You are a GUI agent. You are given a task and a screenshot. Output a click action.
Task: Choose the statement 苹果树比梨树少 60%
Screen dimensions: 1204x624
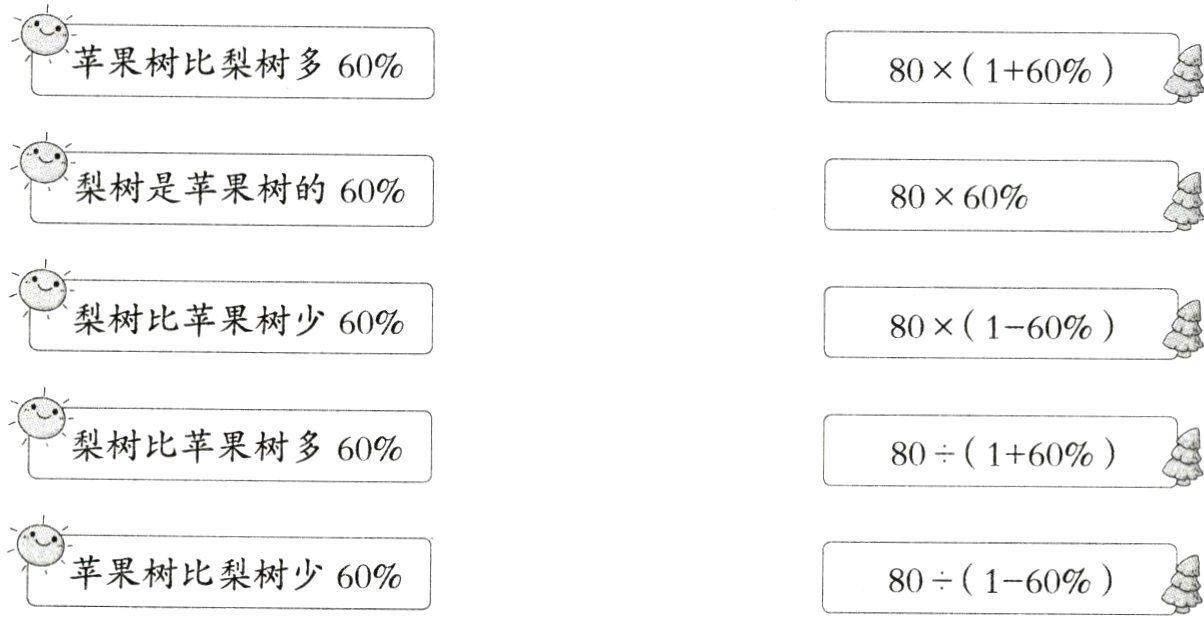[x=237, y=575]
